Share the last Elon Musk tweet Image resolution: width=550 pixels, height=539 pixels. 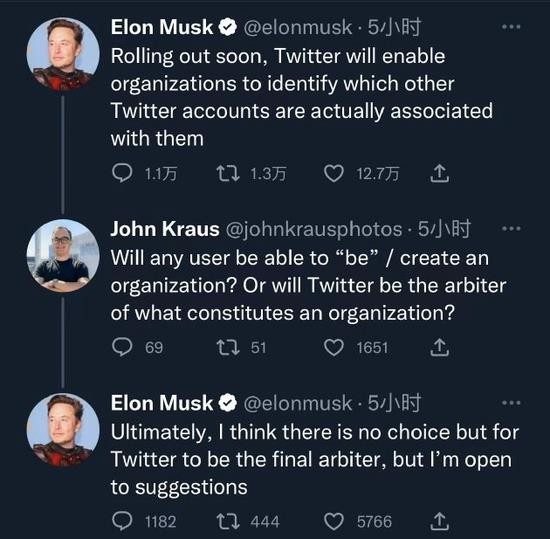point(440,521)
